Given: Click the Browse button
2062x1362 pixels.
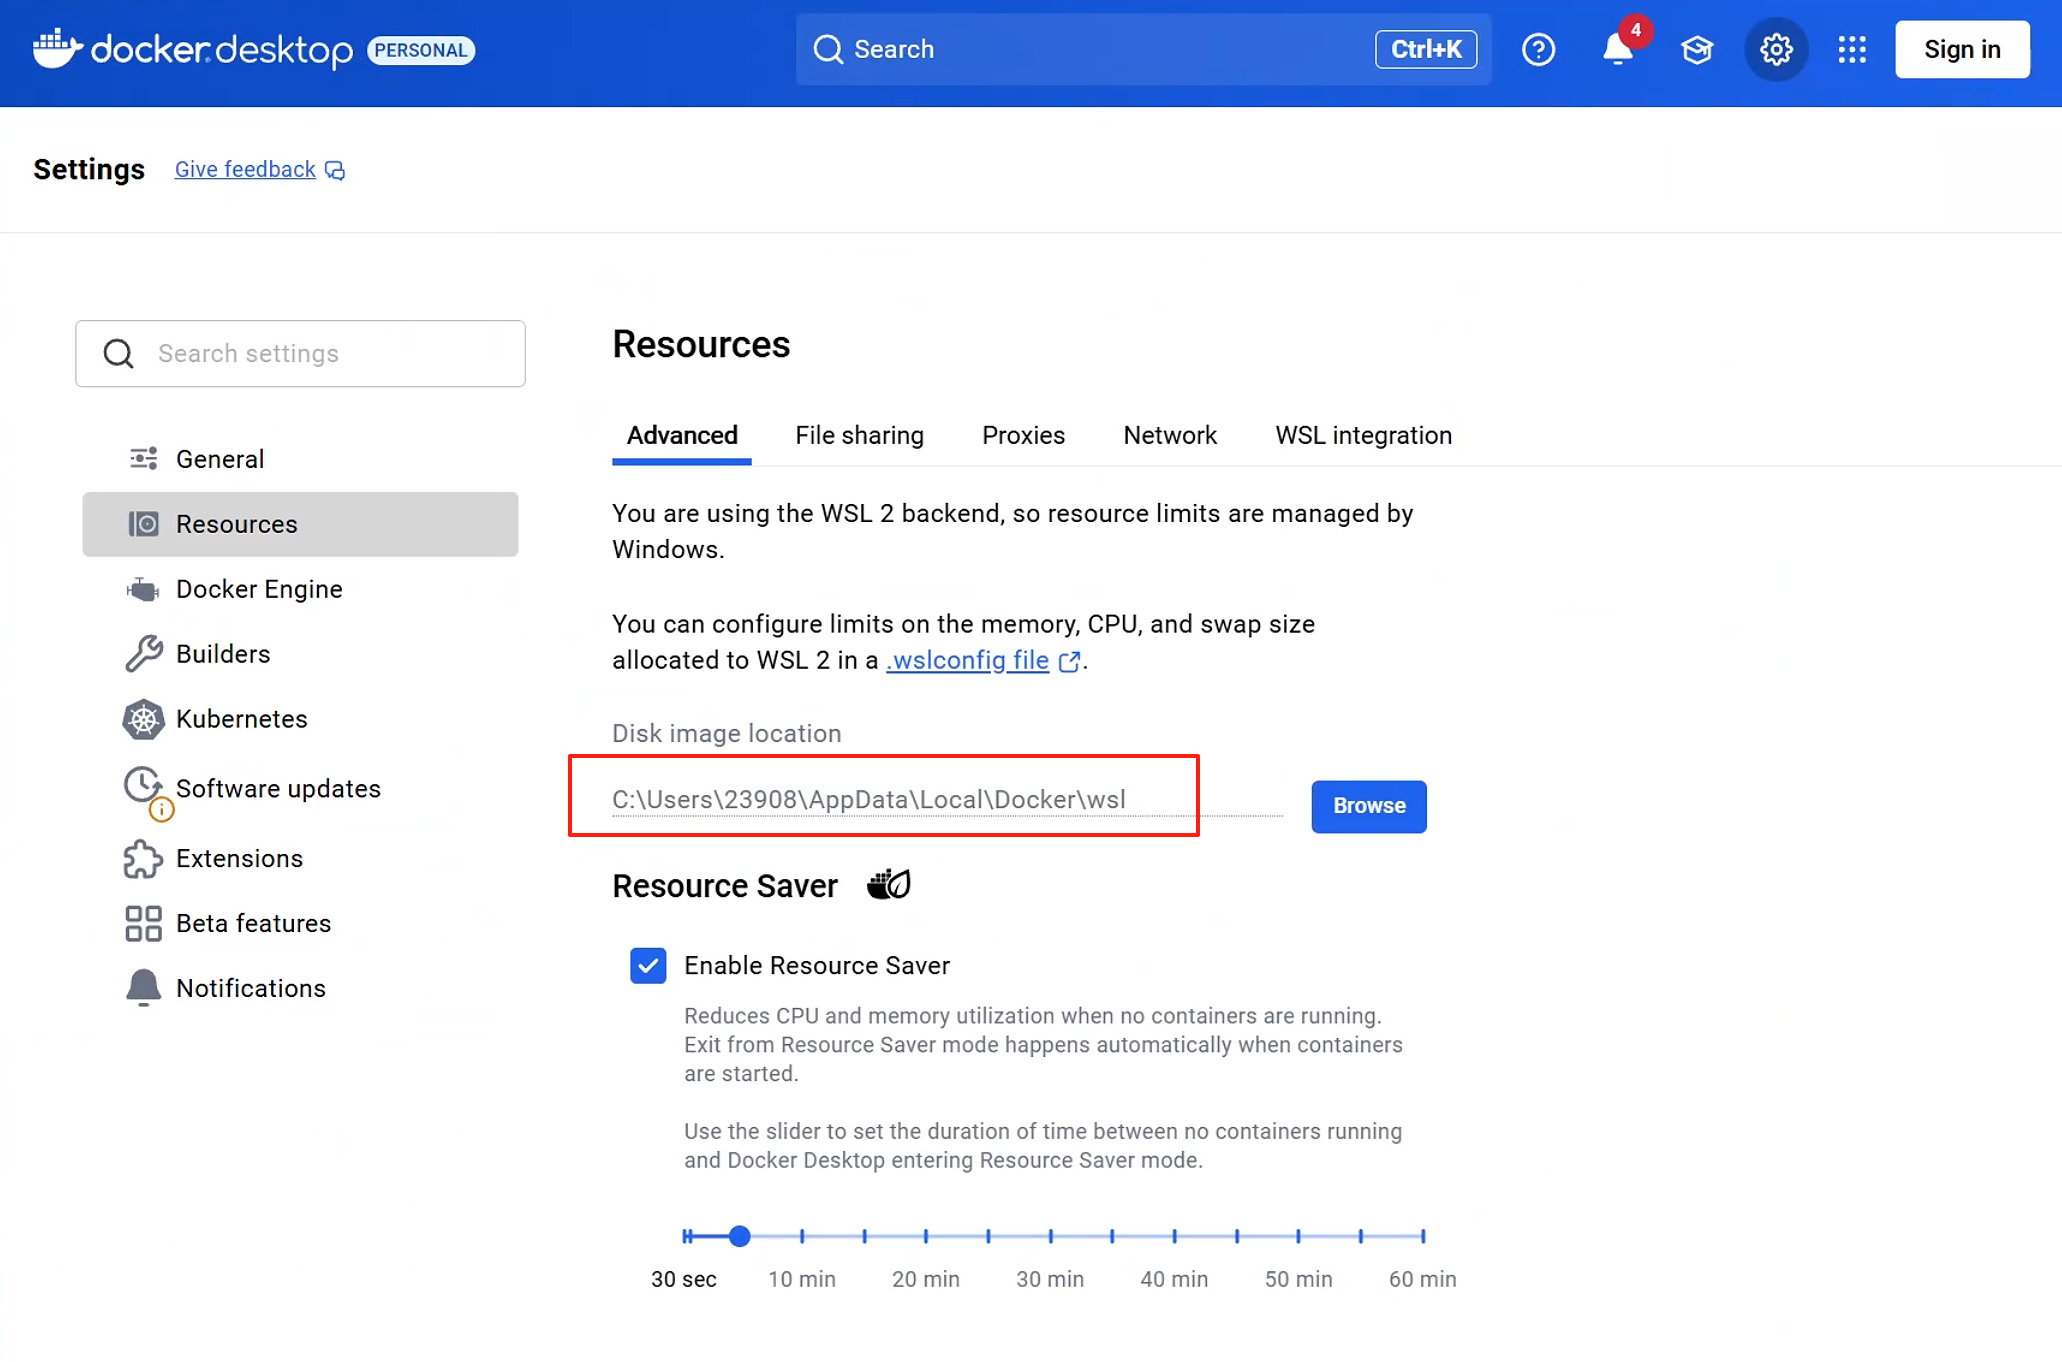Looking at the screenshot, I should point(1368,806).
